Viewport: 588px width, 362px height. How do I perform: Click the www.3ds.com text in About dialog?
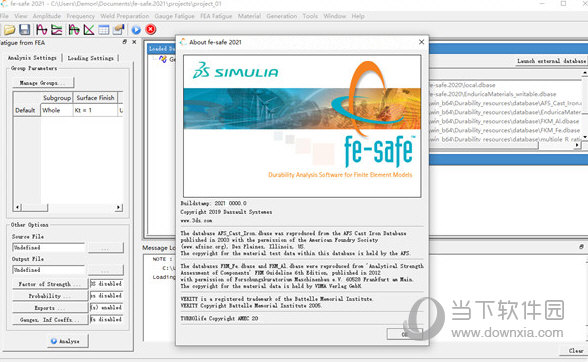pos(196,221)
